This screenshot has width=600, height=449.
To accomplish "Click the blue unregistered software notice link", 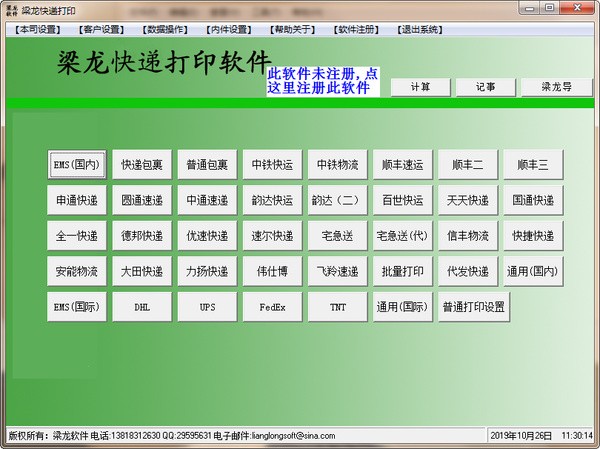I will (323, 81).
